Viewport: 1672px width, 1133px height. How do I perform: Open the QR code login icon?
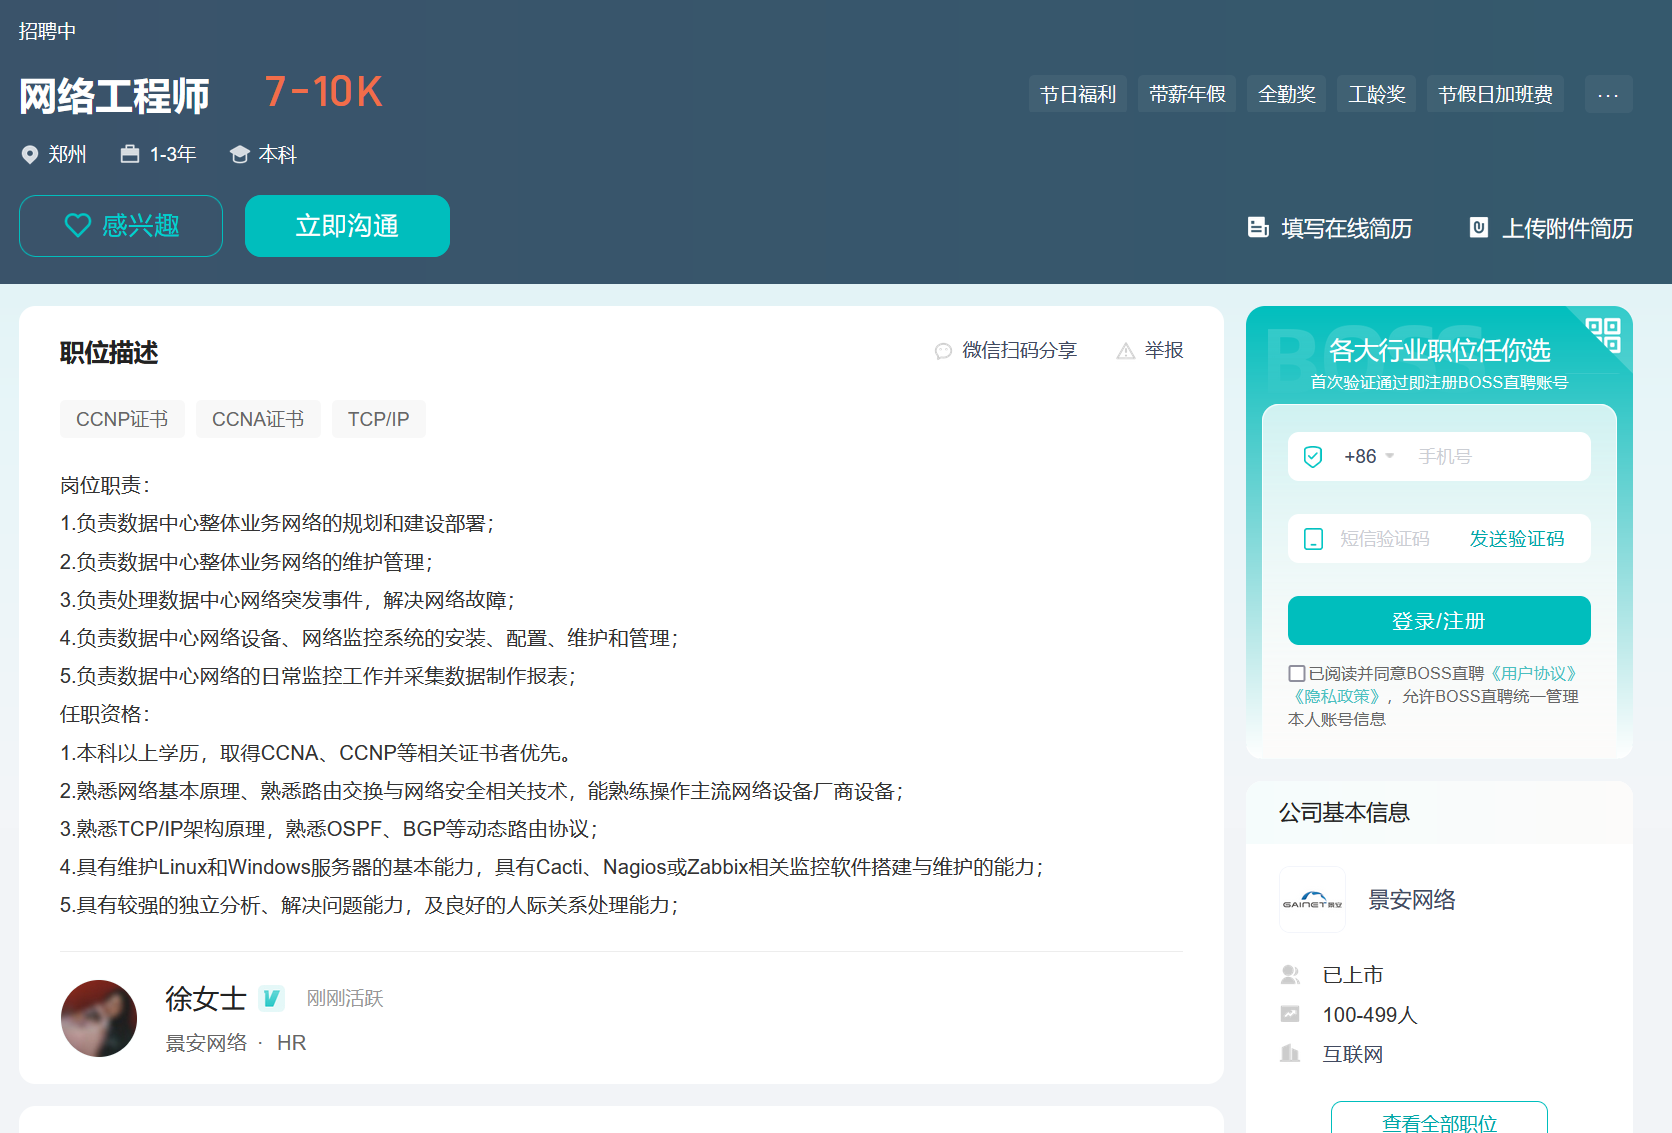pos(1604,335)
